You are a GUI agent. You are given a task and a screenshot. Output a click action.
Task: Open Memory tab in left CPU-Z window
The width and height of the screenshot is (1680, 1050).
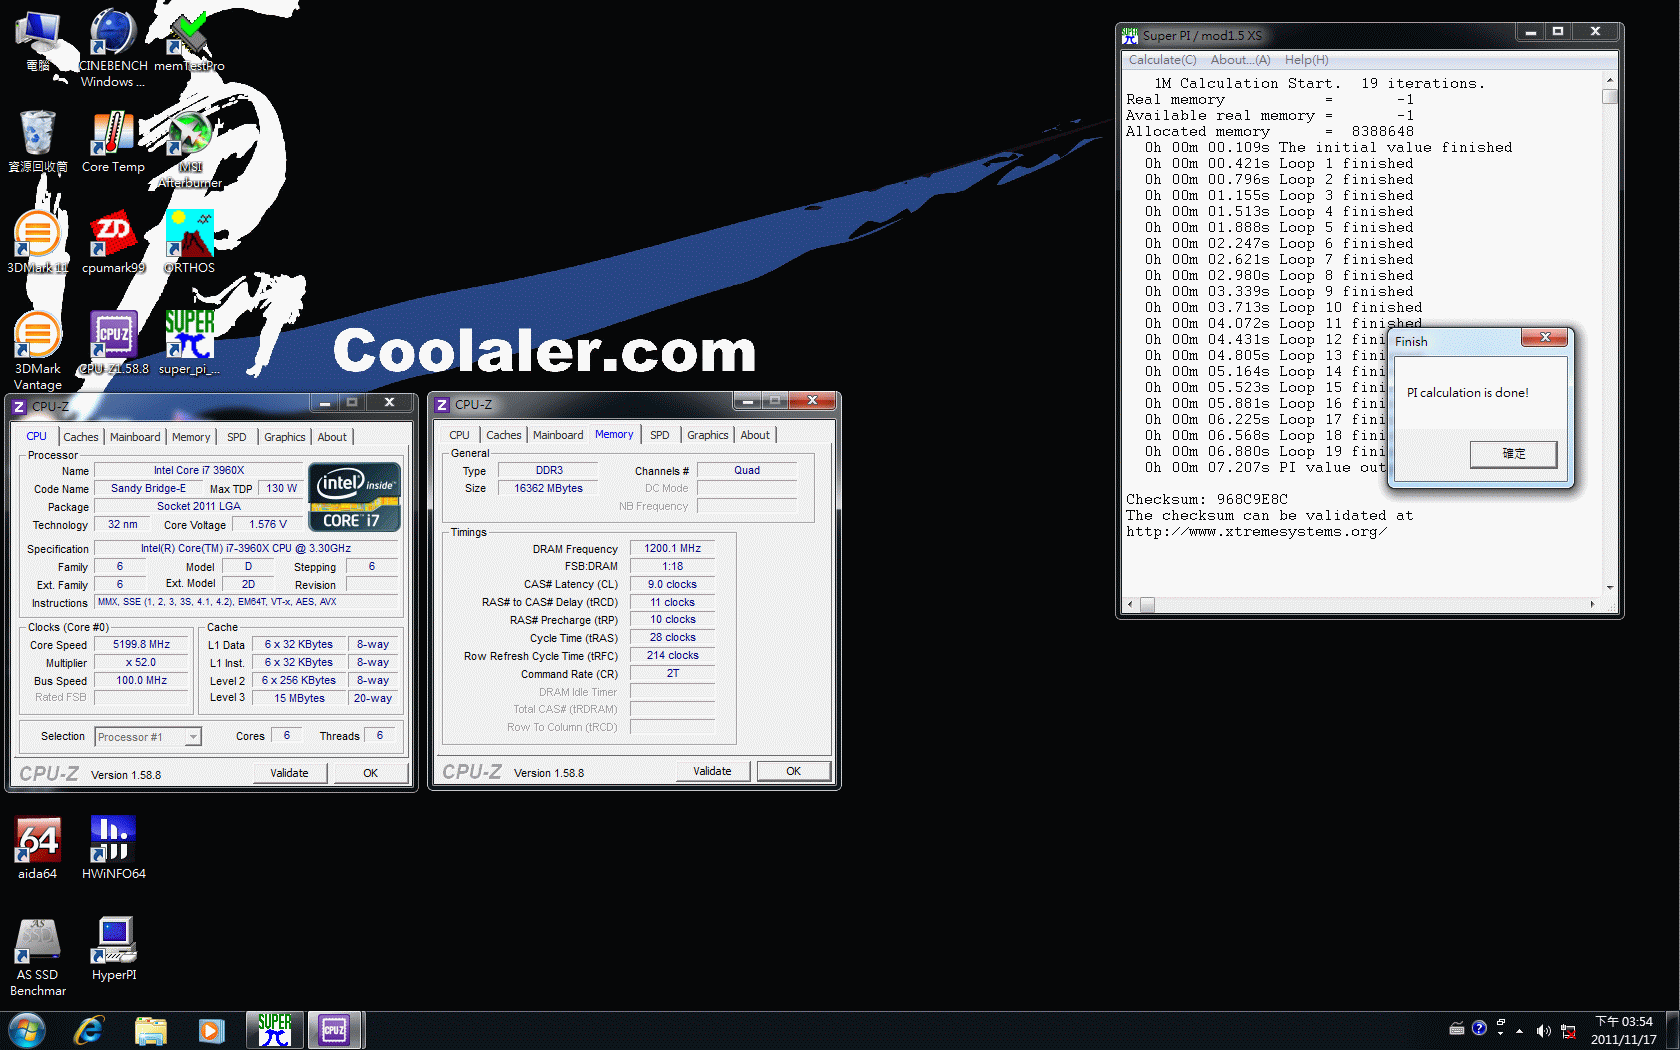[191, 437]
